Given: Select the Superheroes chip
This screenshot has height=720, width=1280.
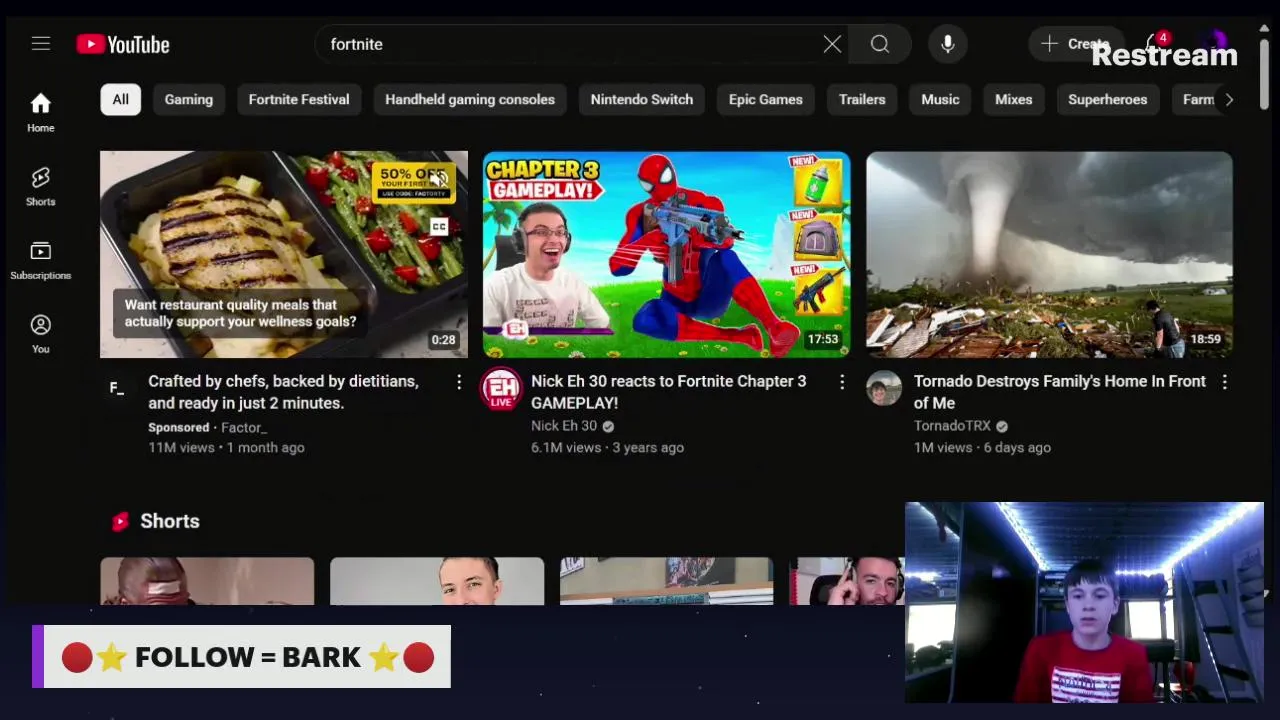Looking at the screenshot, I should pyautogui.click(x=1108, y=99).
